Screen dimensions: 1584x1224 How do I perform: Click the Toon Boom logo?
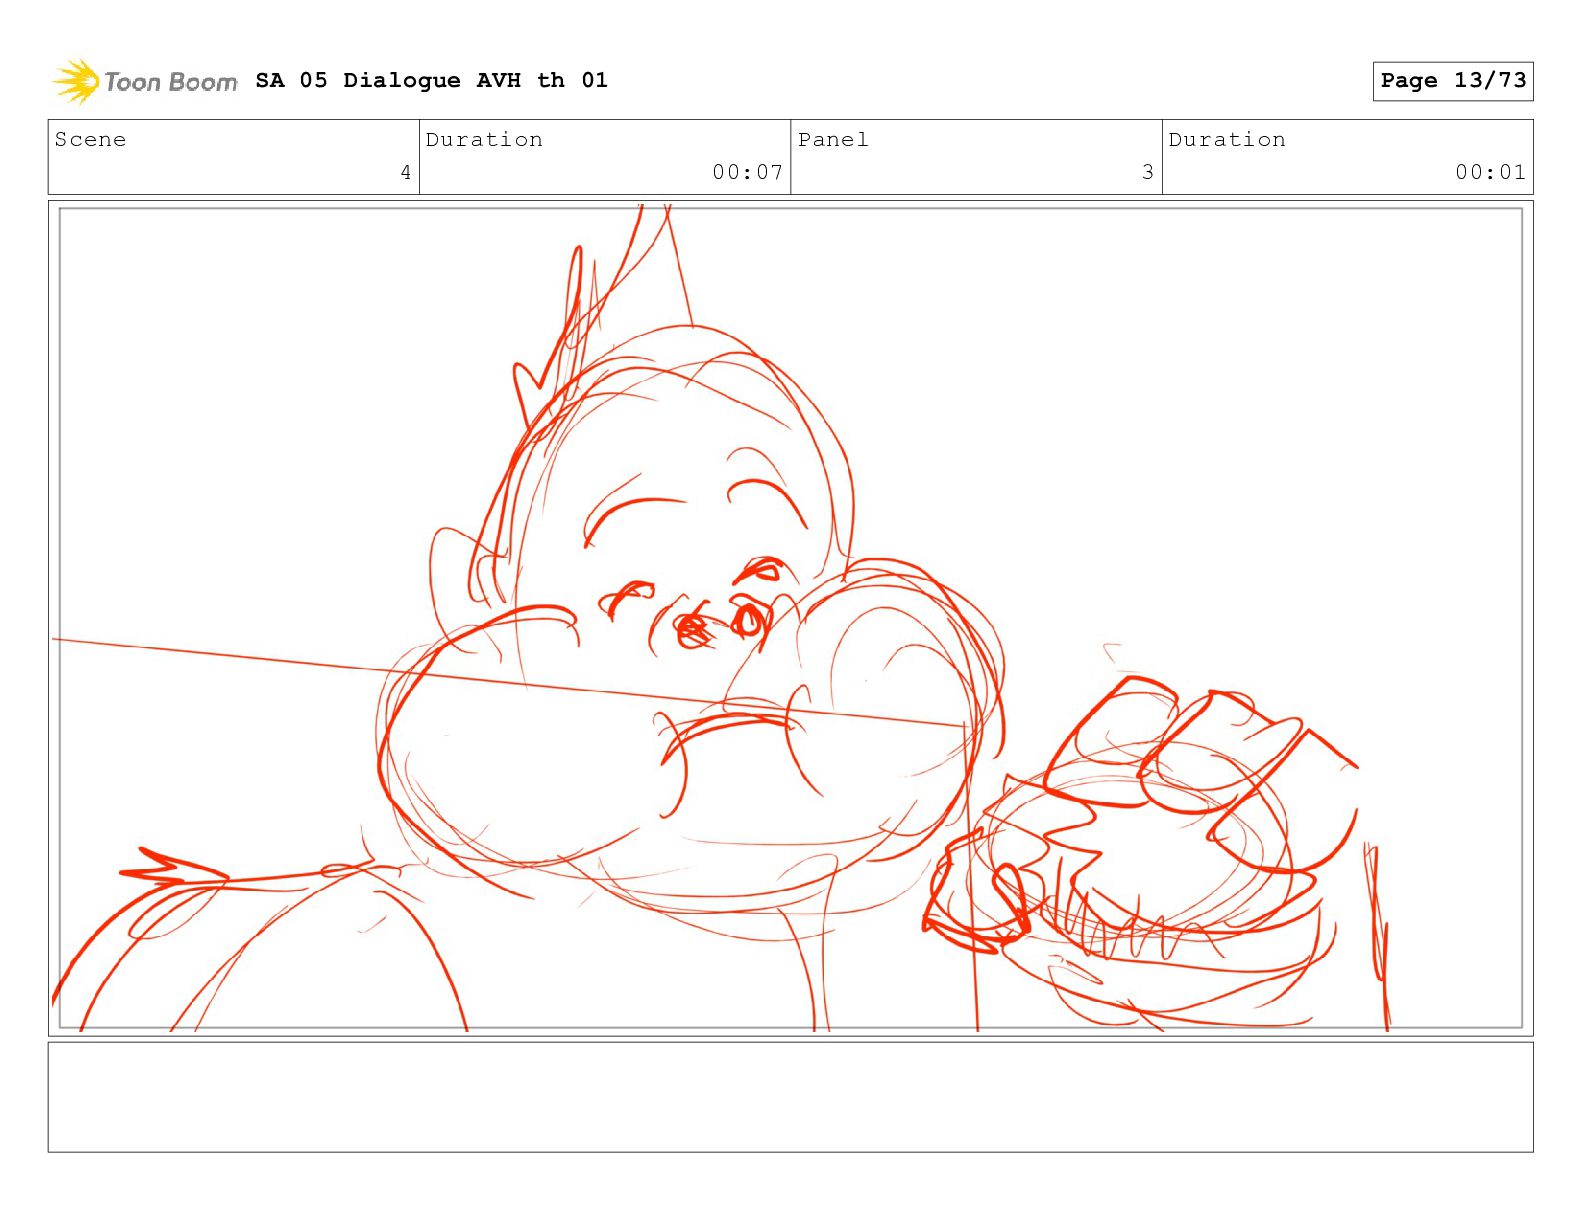145,81
